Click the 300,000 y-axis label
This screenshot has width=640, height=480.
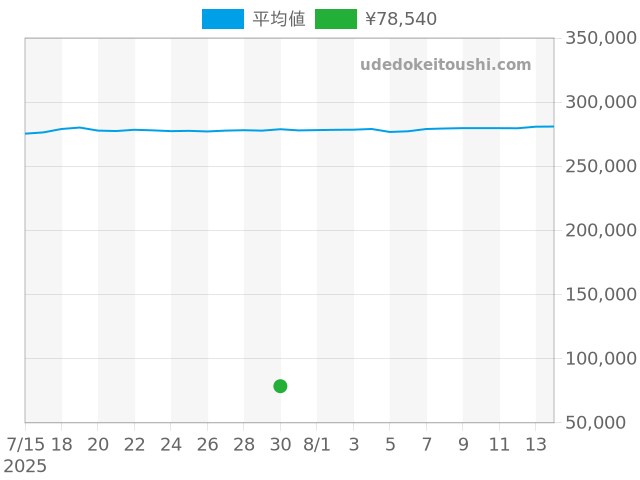(601, 102)
